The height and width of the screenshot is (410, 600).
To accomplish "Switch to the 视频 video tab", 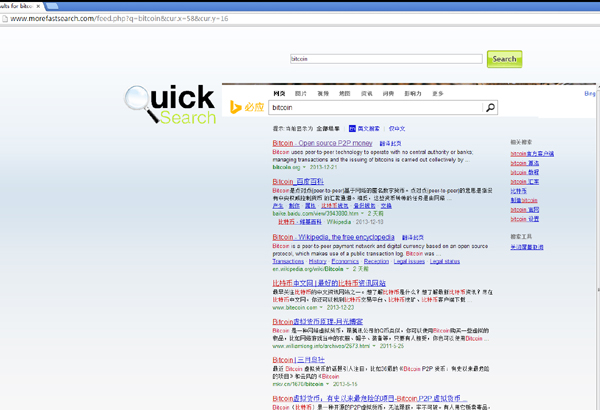I will [323, 93].
